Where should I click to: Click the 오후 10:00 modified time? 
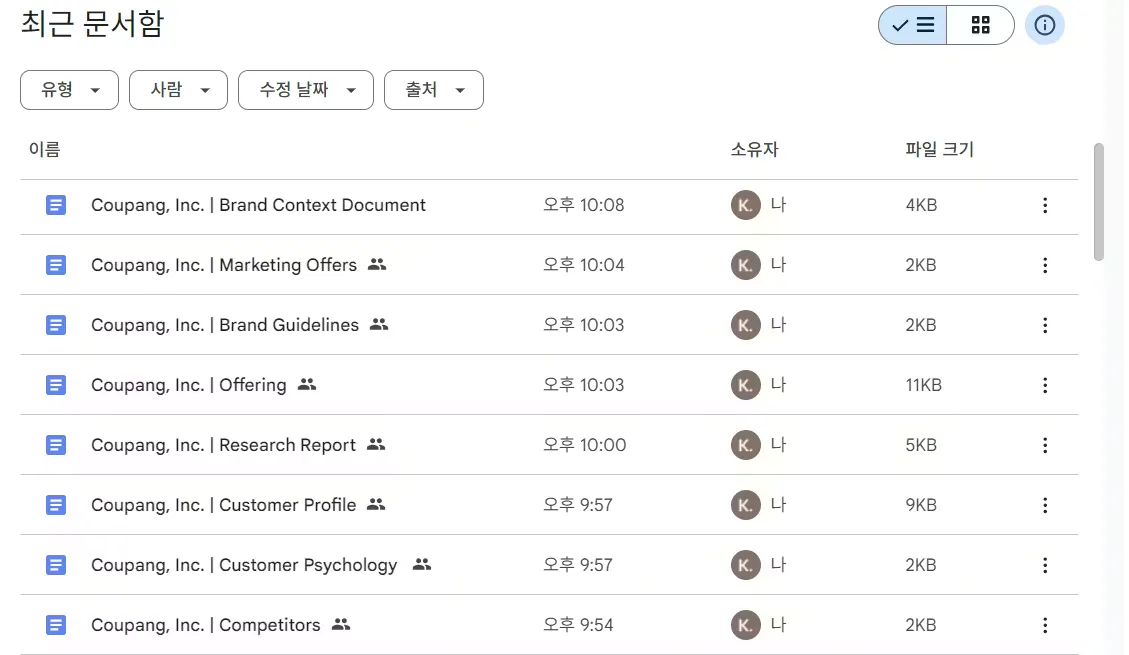(x=585, y=445)
